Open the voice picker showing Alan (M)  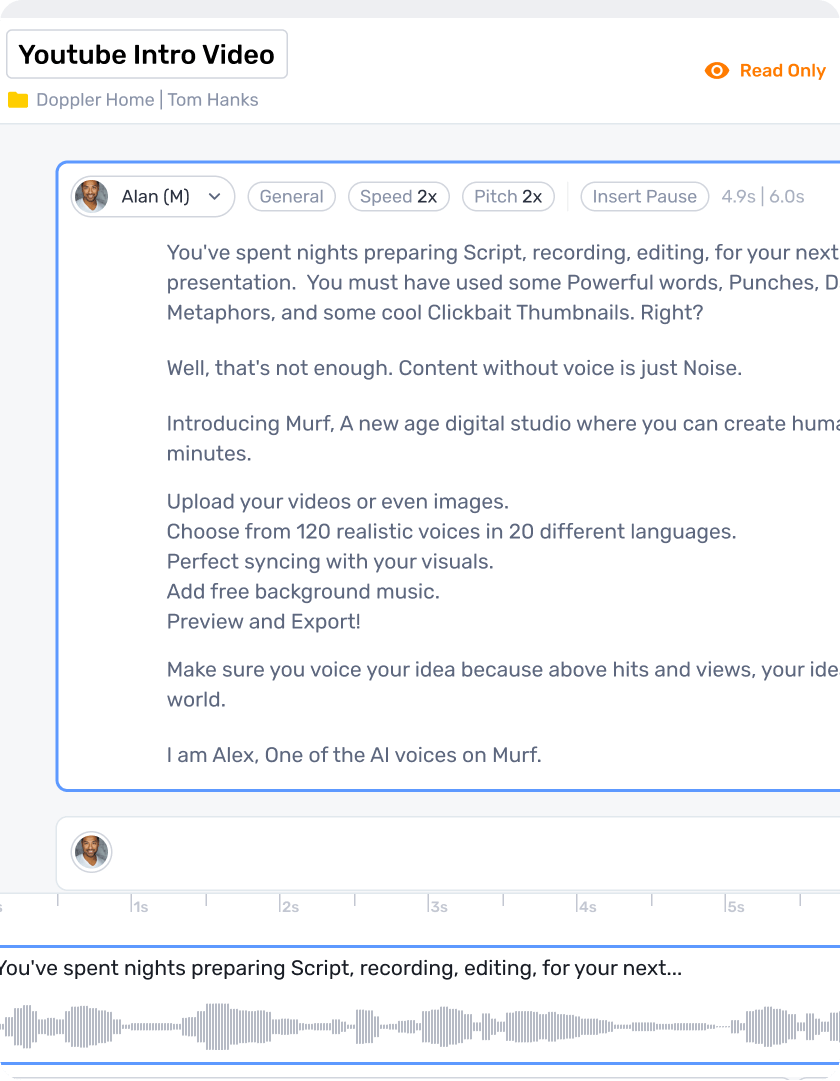coord(152,196)
